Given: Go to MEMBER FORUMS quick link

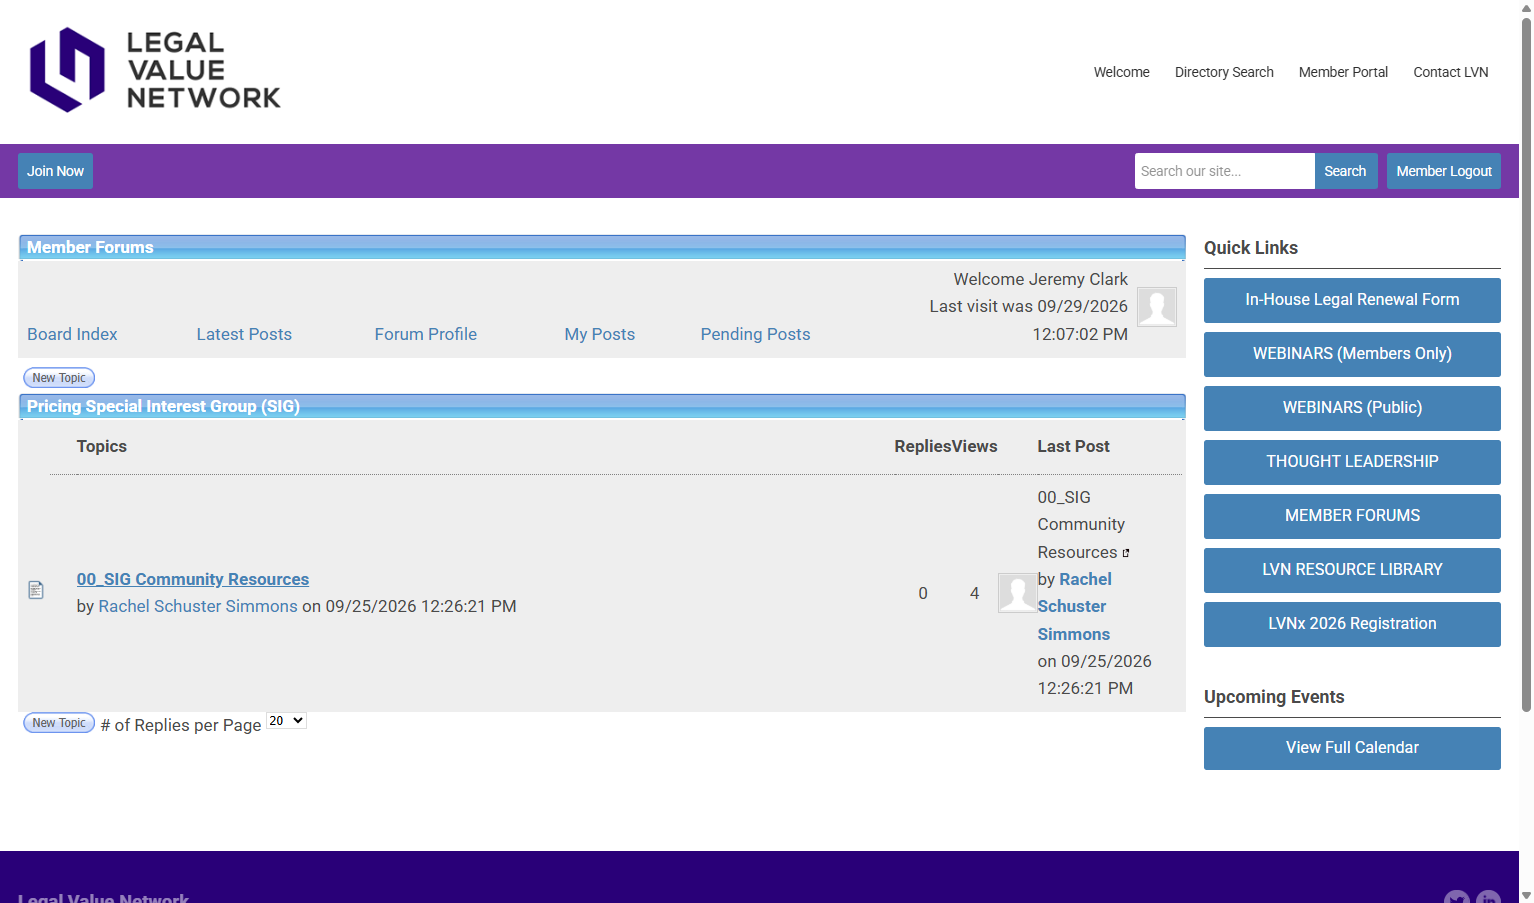Looking at the screenshot, I should pyautogui.click(x=1352, y=516).
